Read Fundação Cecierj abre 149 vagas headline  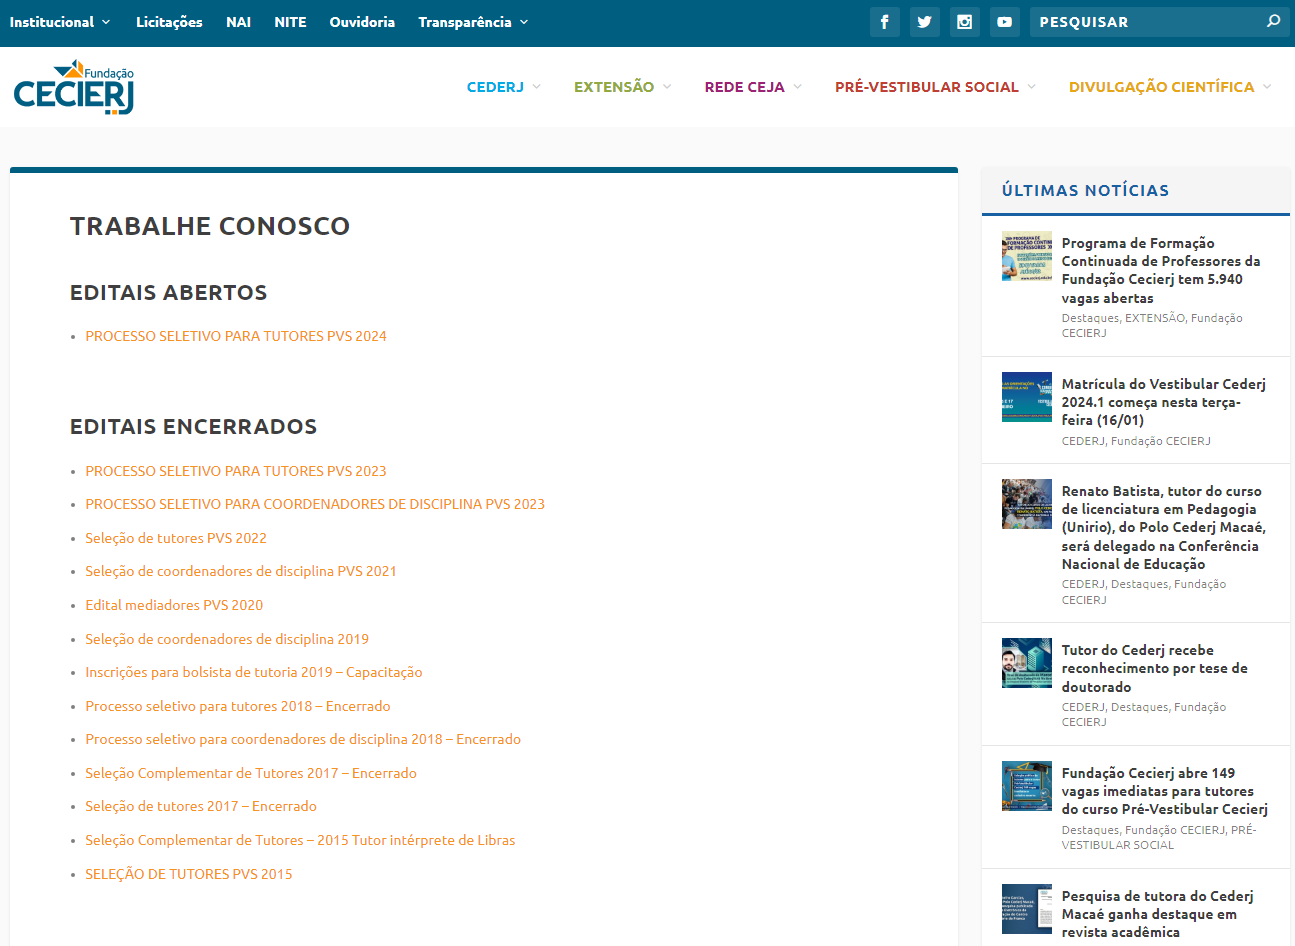1165,791
